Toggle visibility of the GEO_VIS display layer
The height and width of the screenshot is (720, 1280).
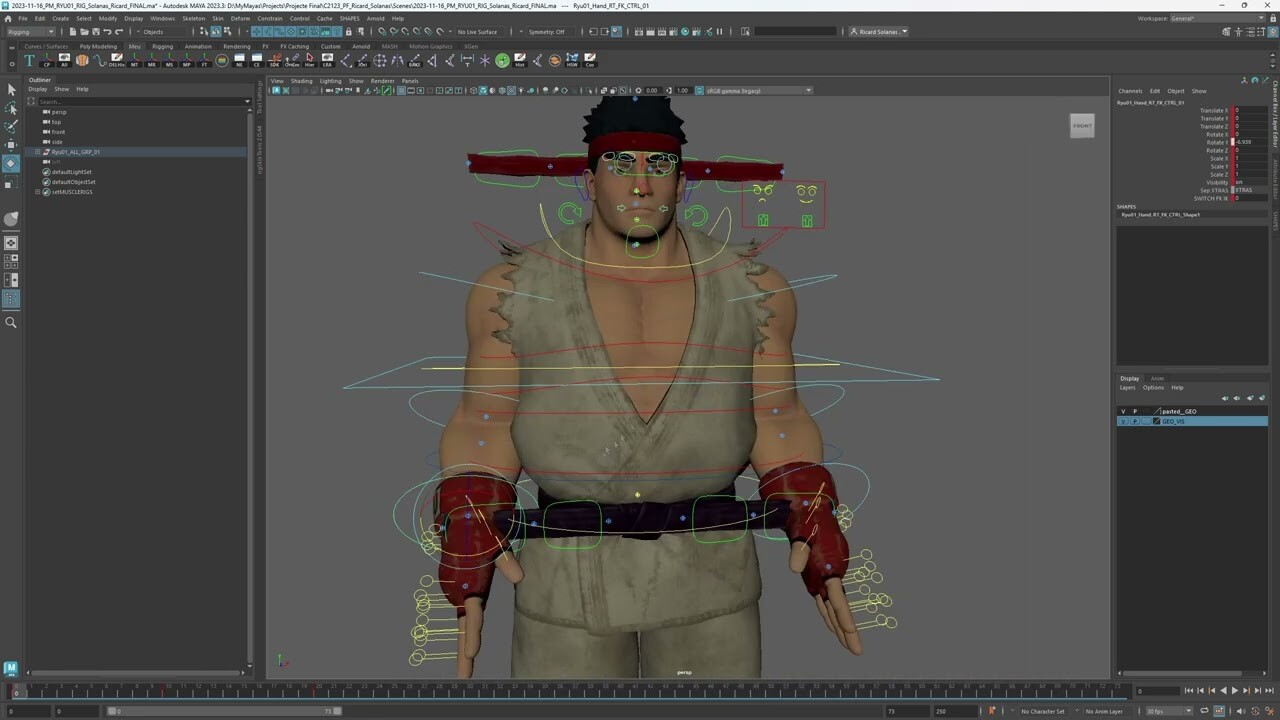pos(1123,421)
